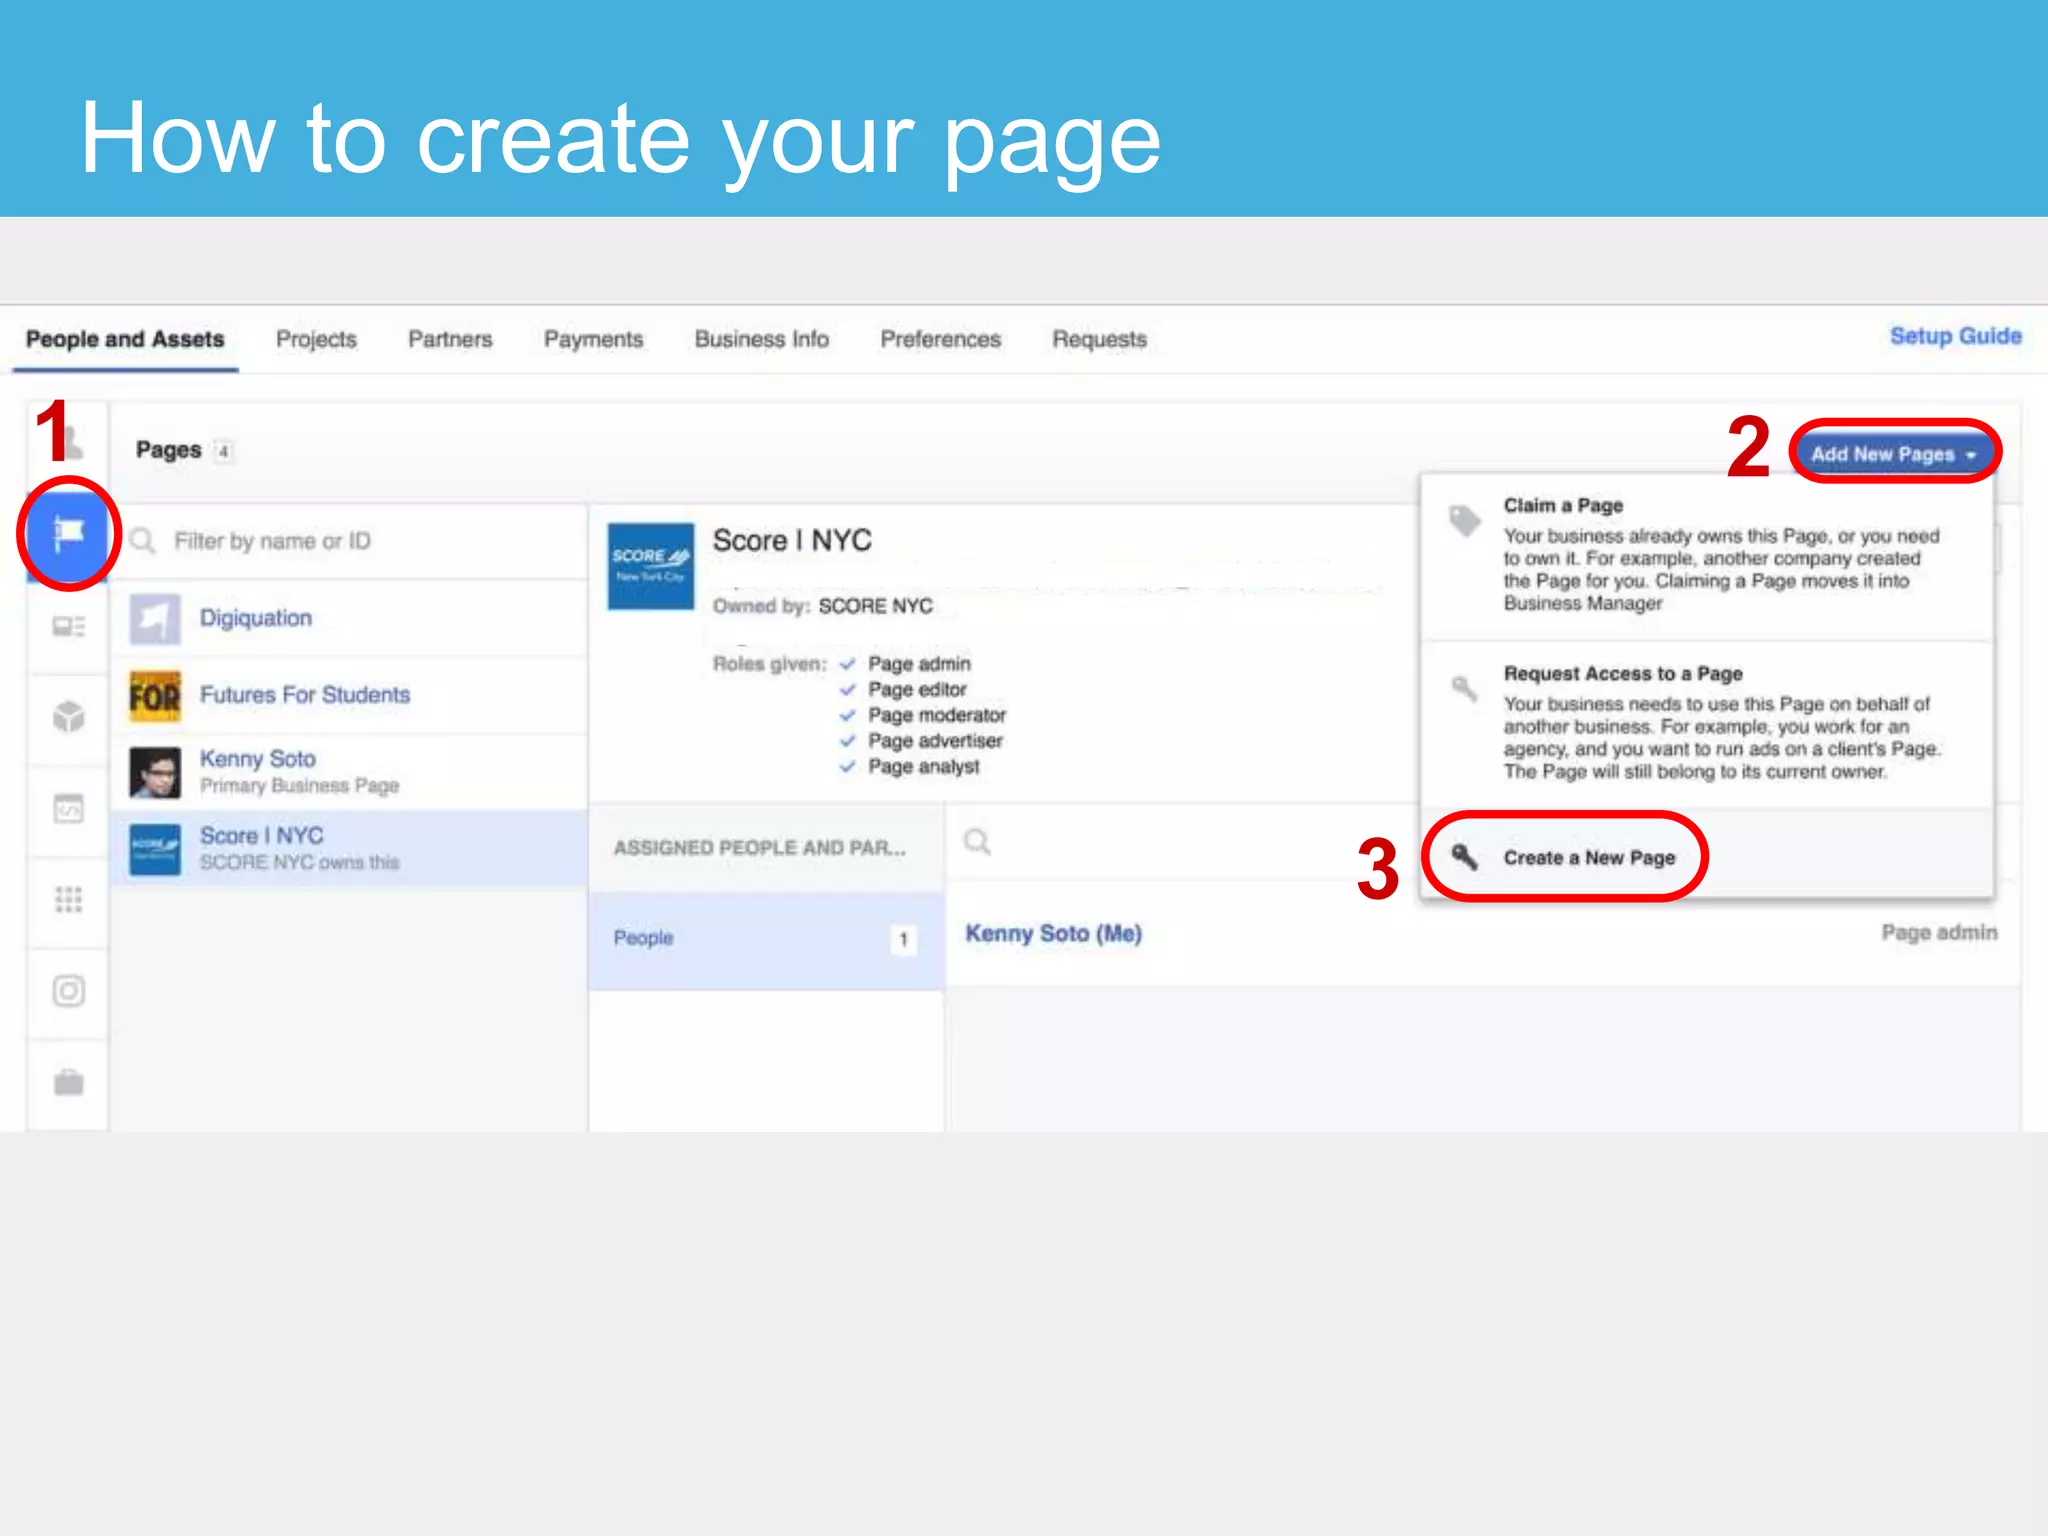Click the search icon above people list
Screen dimensions: 2048x1536
tap(977, 842)
